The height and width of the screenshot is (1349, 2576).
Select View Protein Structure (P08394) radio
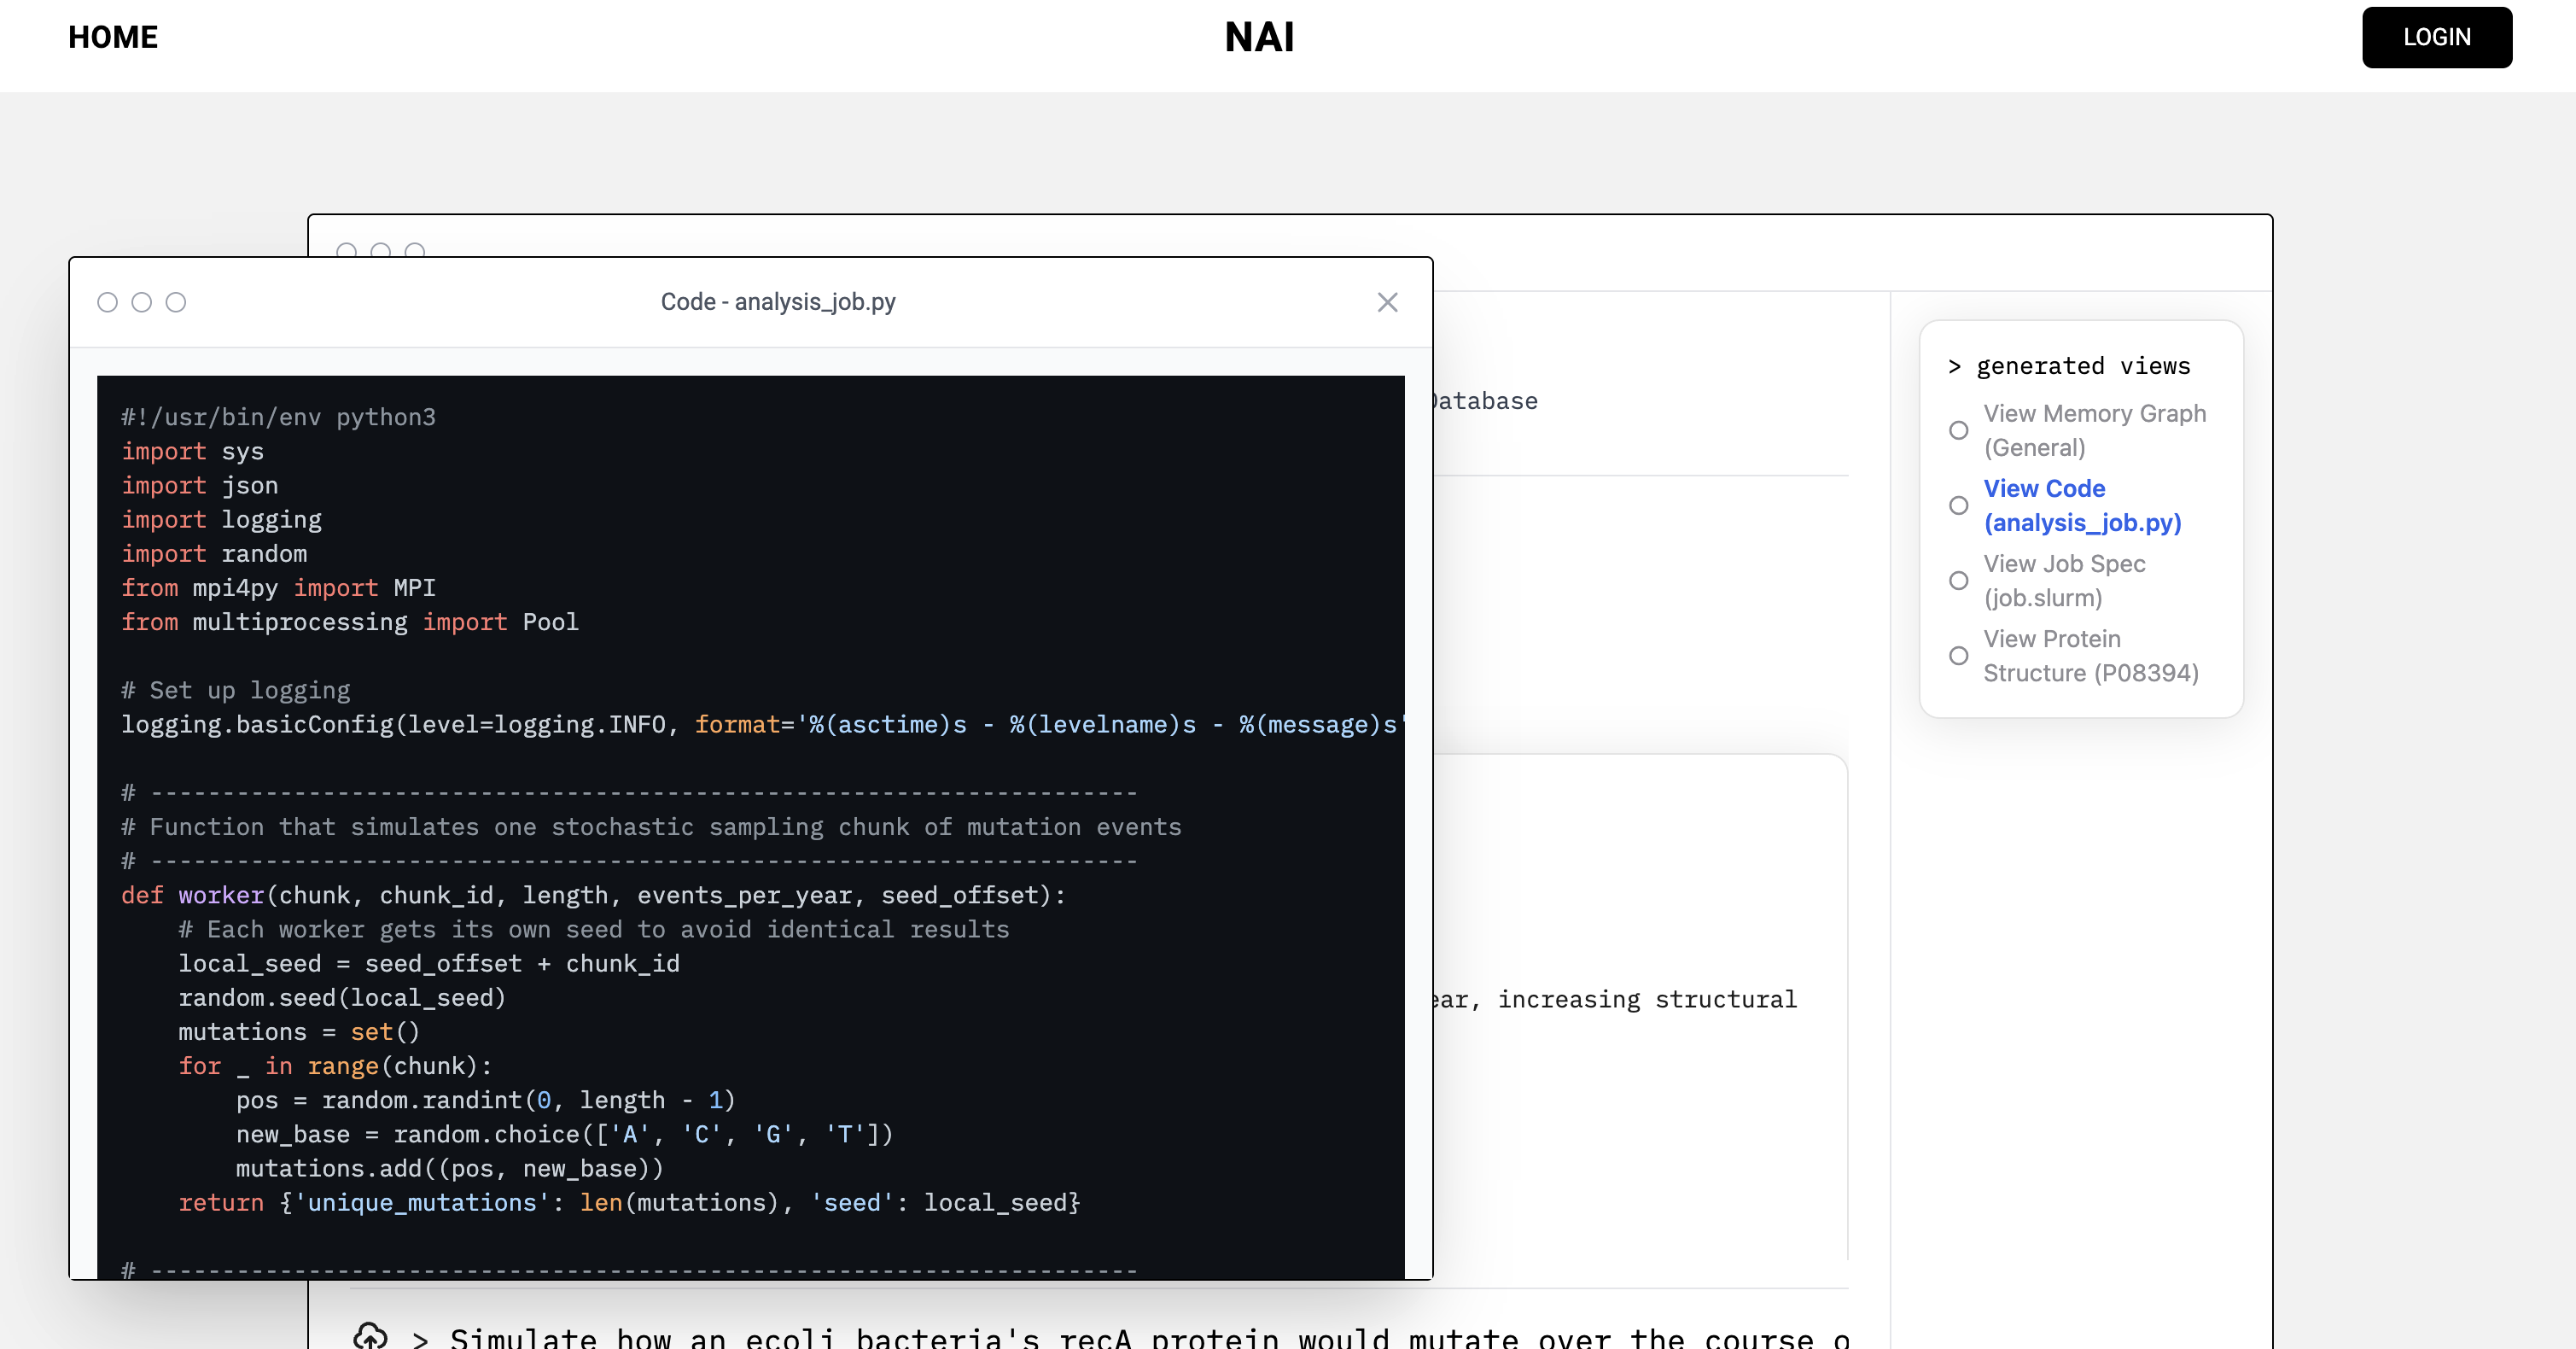[x=1958, y=655]
